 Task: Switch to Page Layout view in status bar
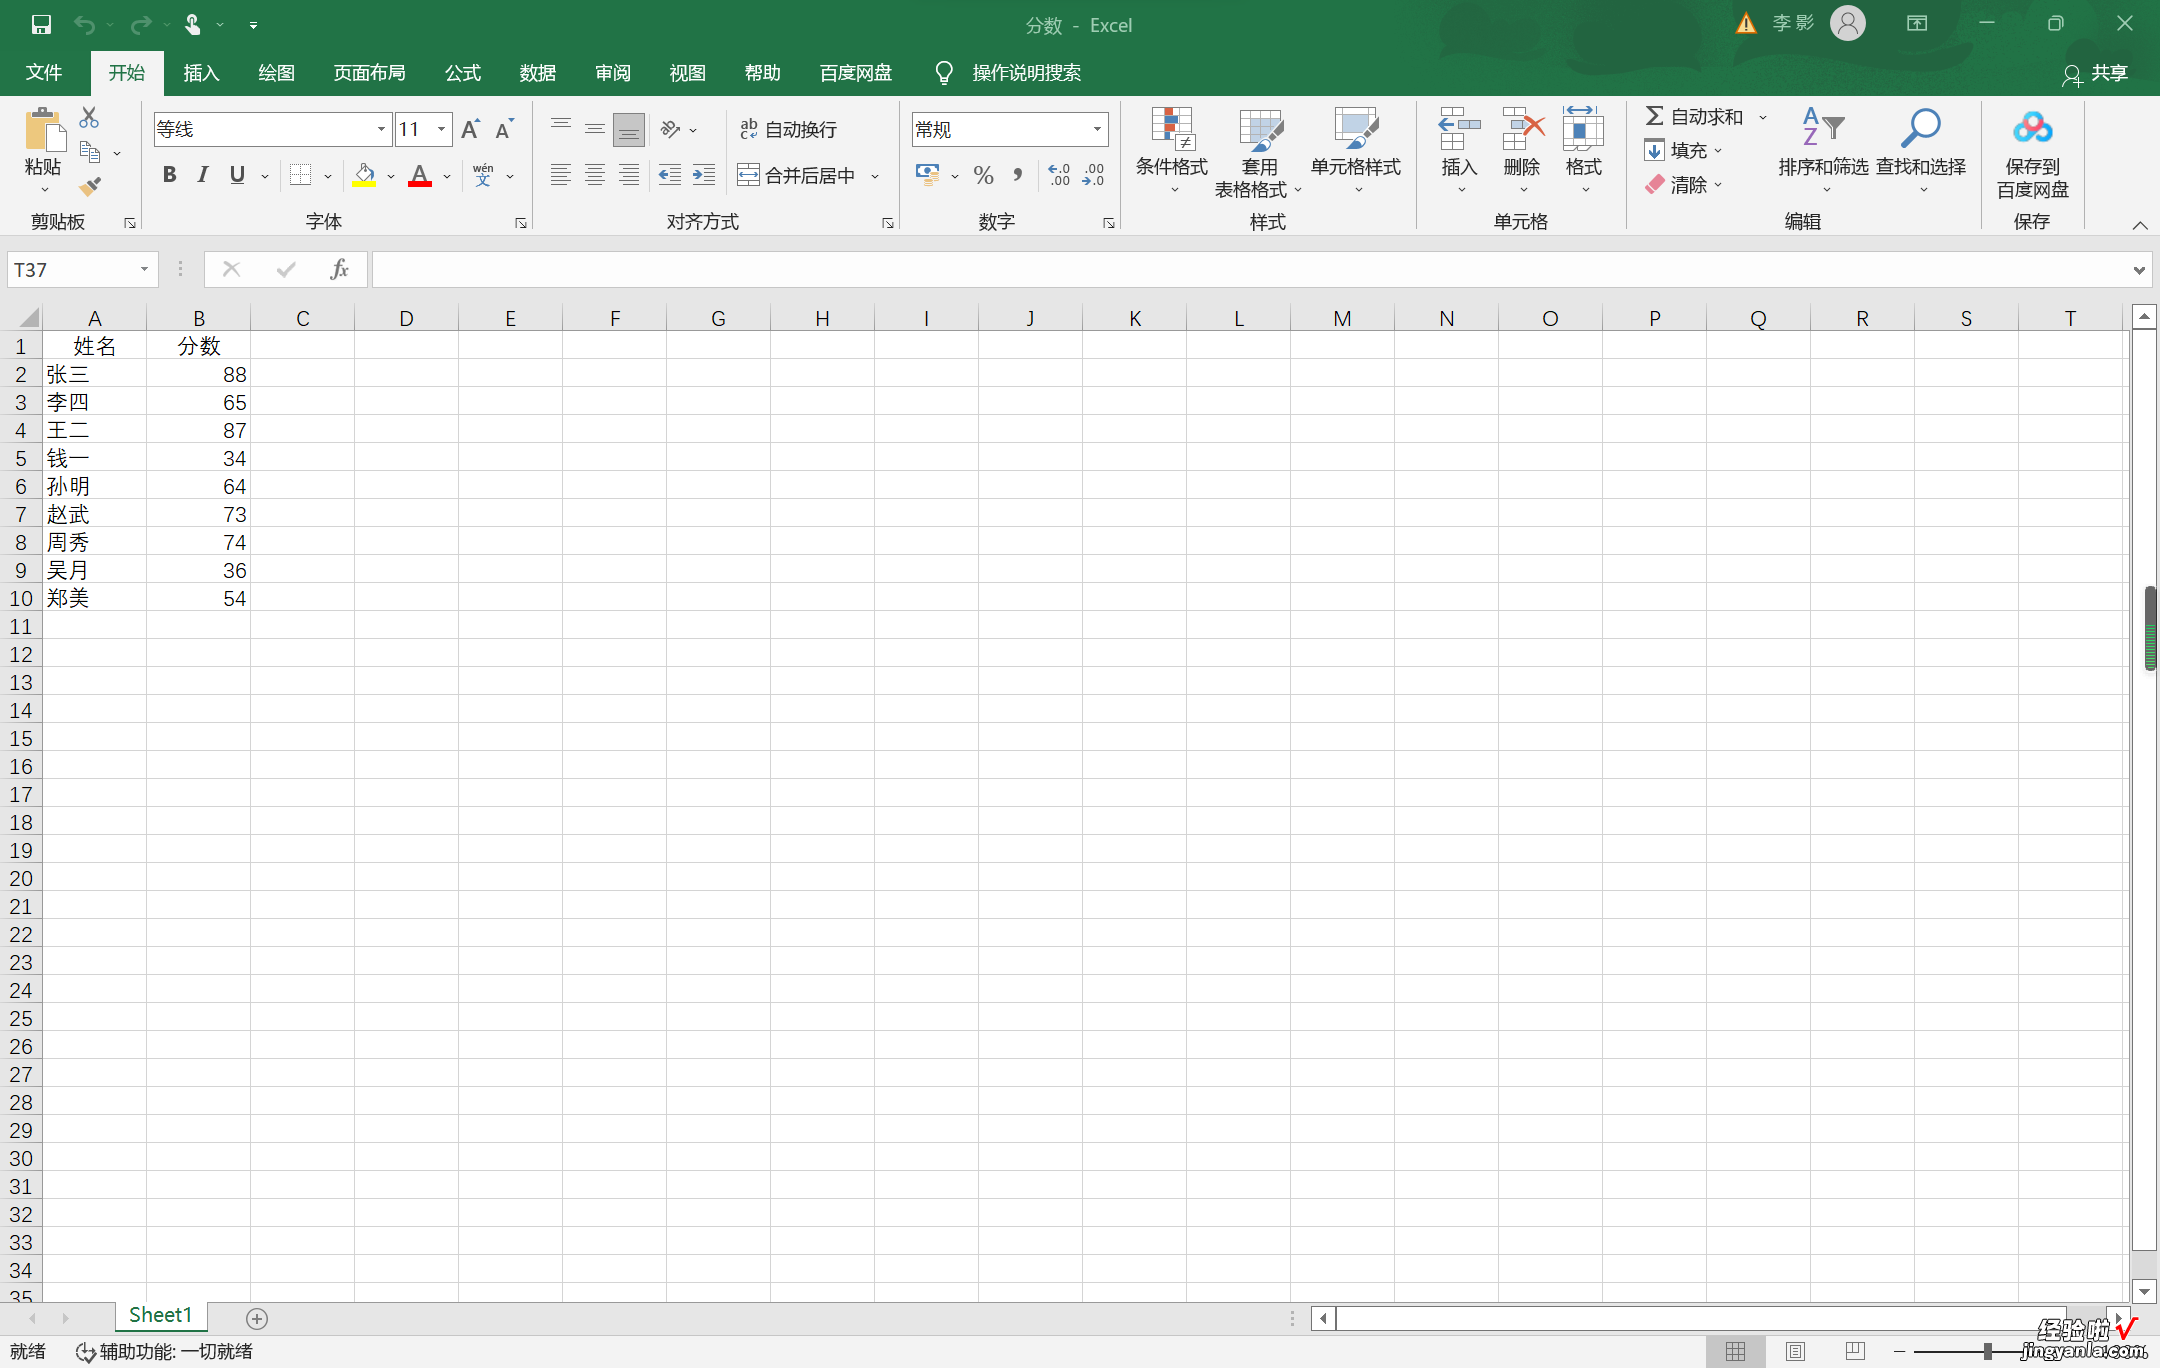coord(1796,1351)
